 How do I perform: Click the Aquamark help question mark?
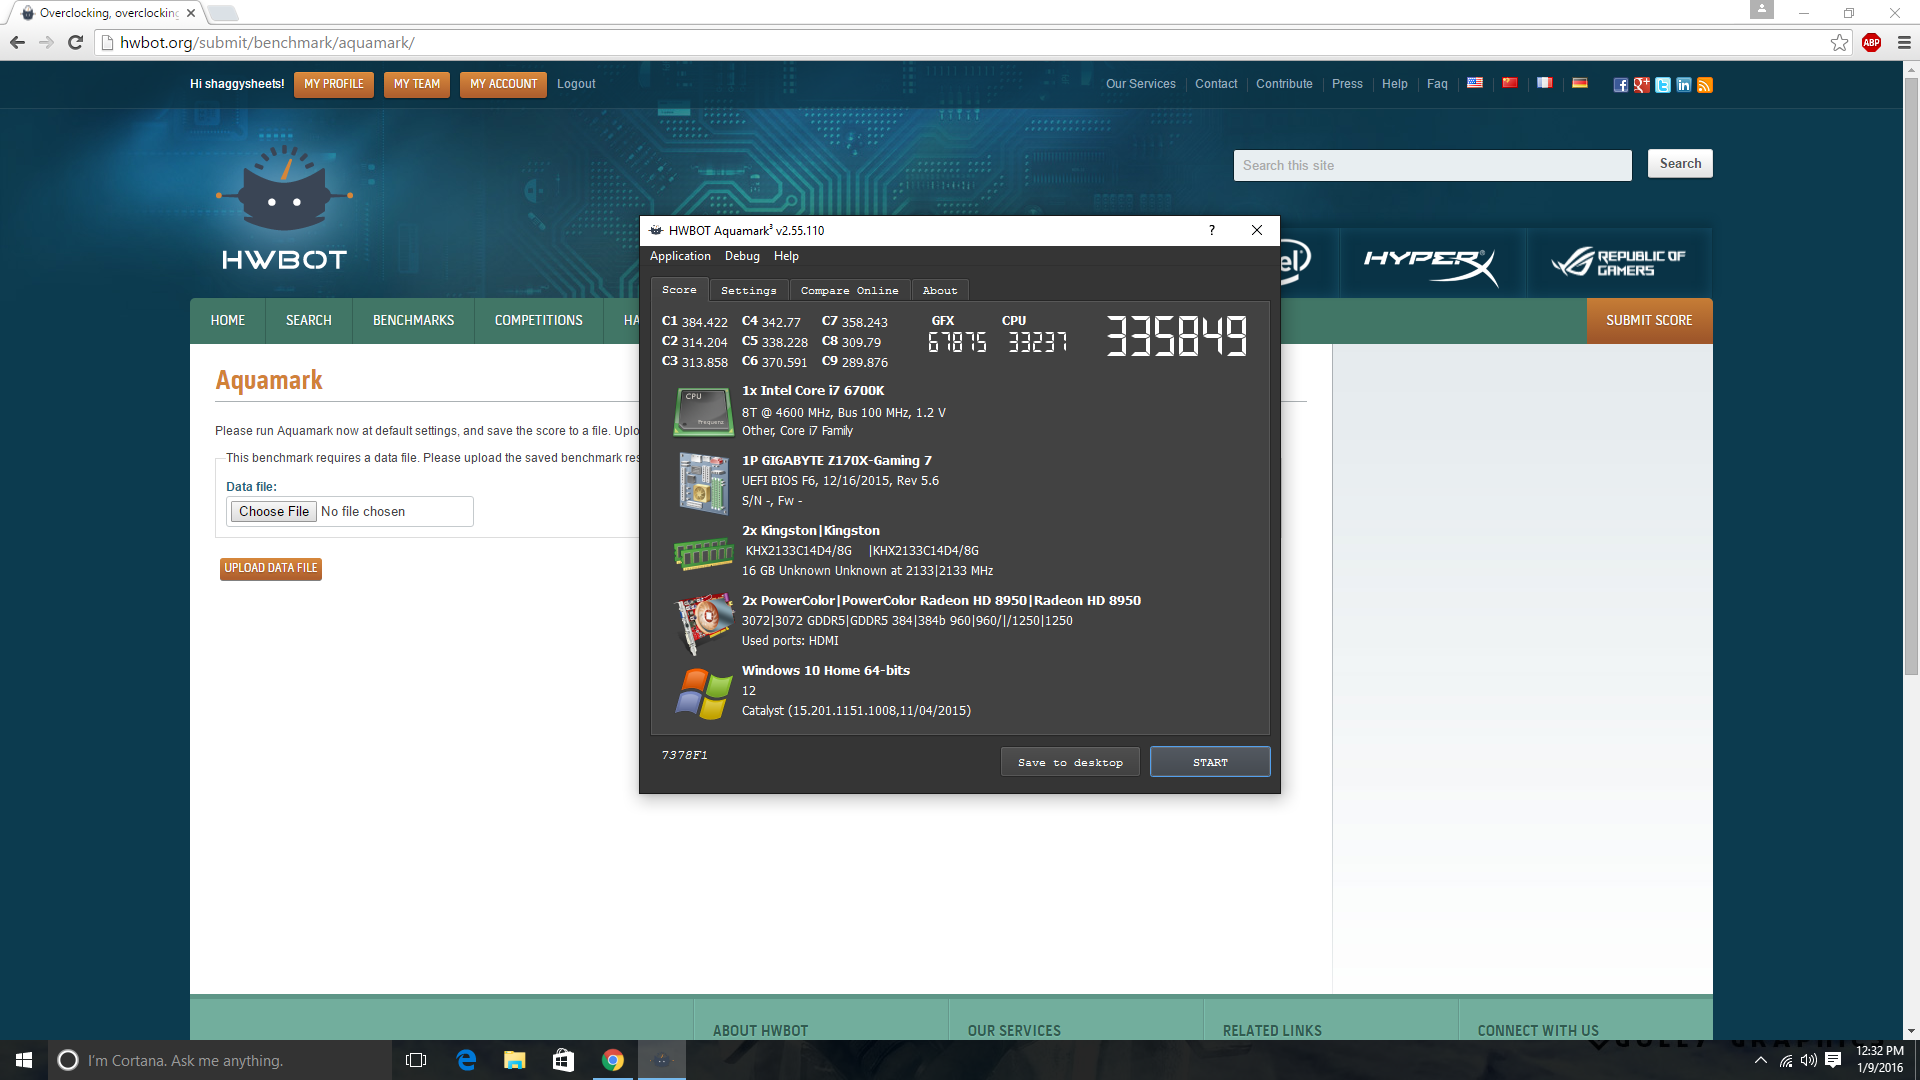click(1212, 230)
